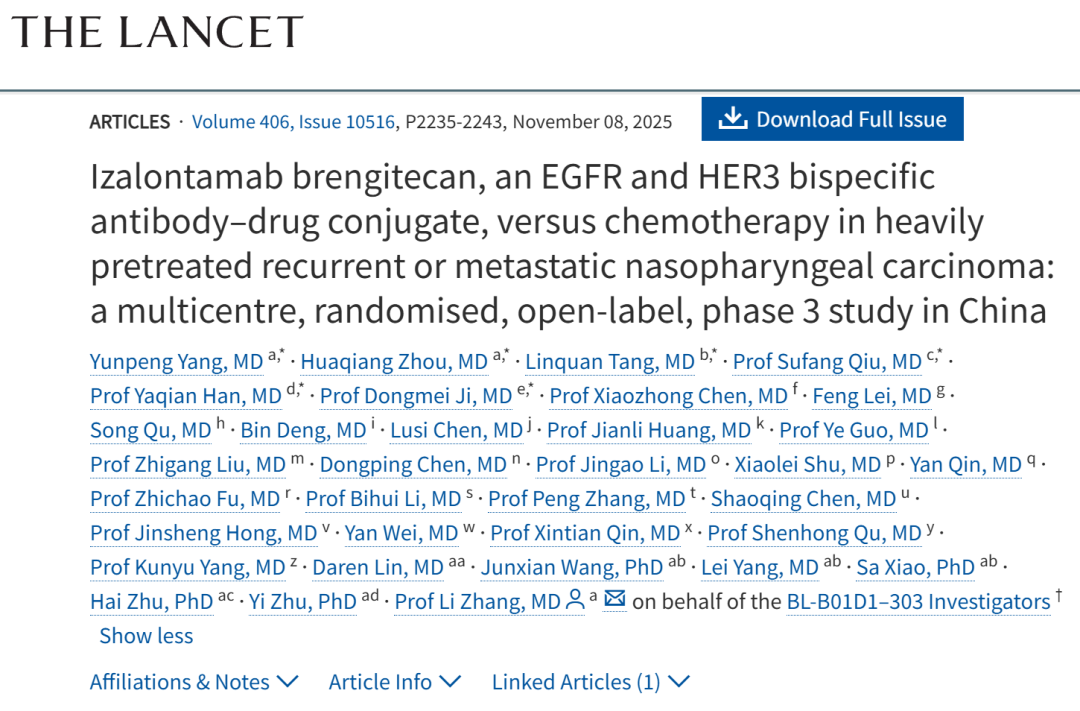Click author Junxian Wang, PhD
Screen dimensions: 1080x711
(571, 568)
